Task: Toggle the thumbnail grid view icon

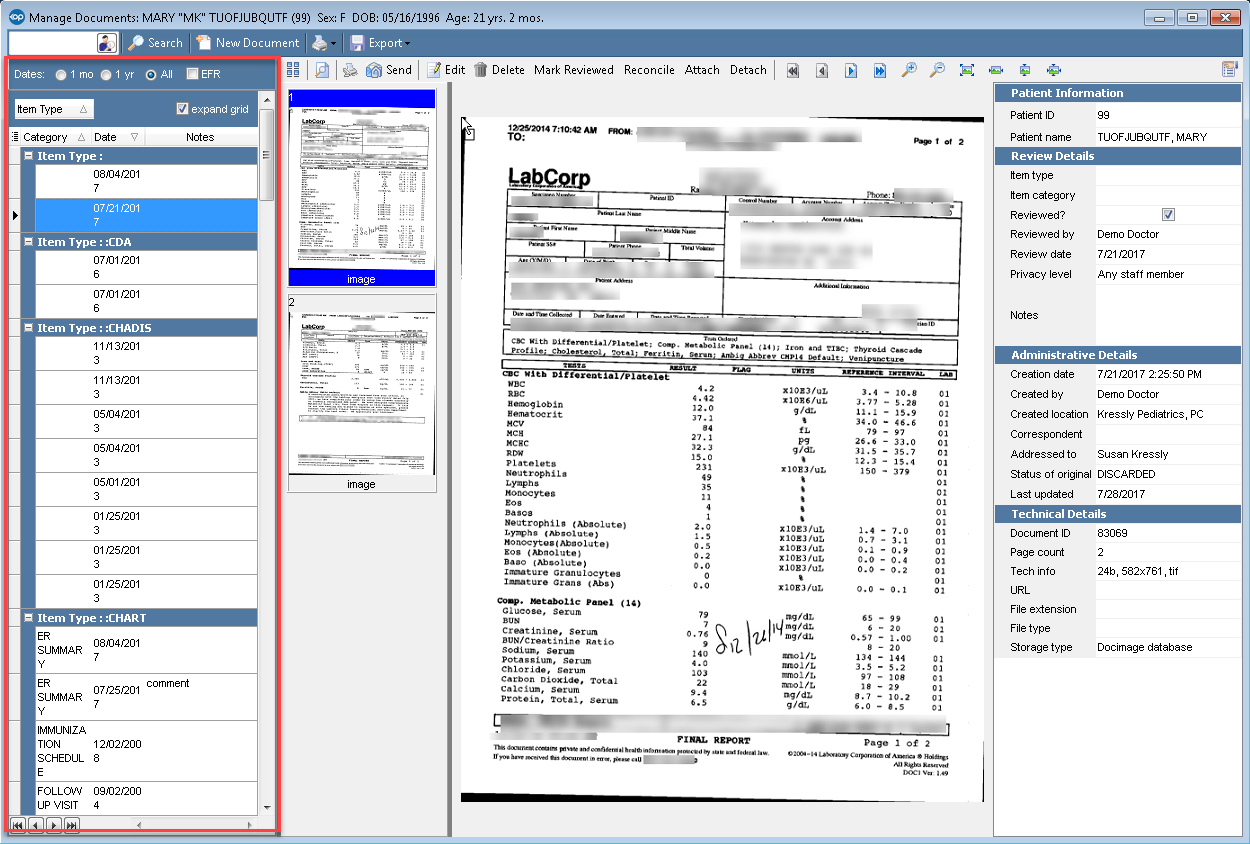Action: click(293, 70)
